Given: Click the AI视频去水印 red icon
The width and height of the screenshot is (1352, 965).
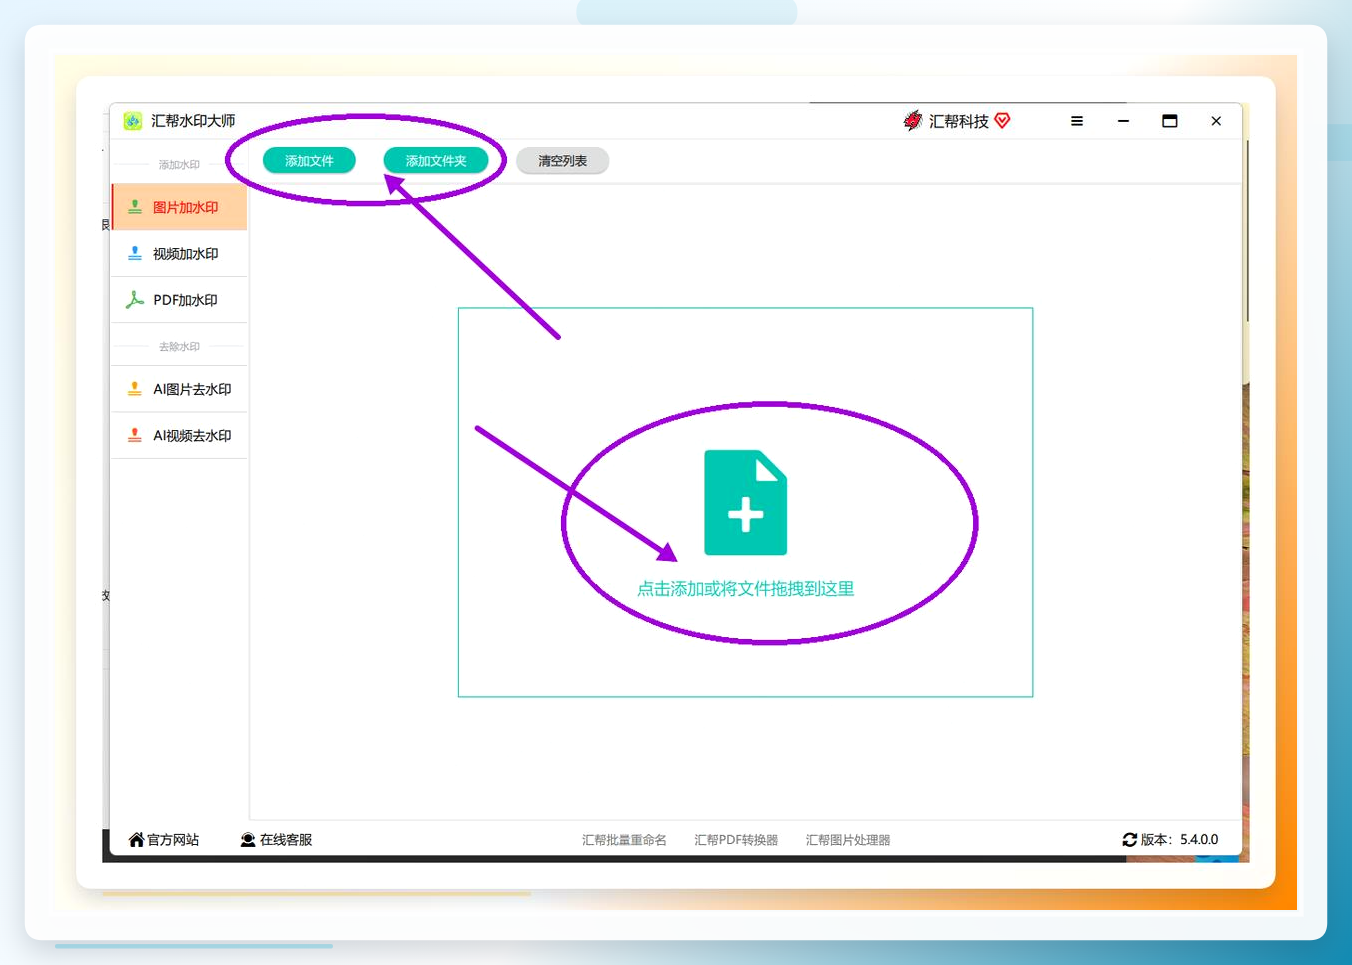Looking at the screenshot, I should [135, 436].
